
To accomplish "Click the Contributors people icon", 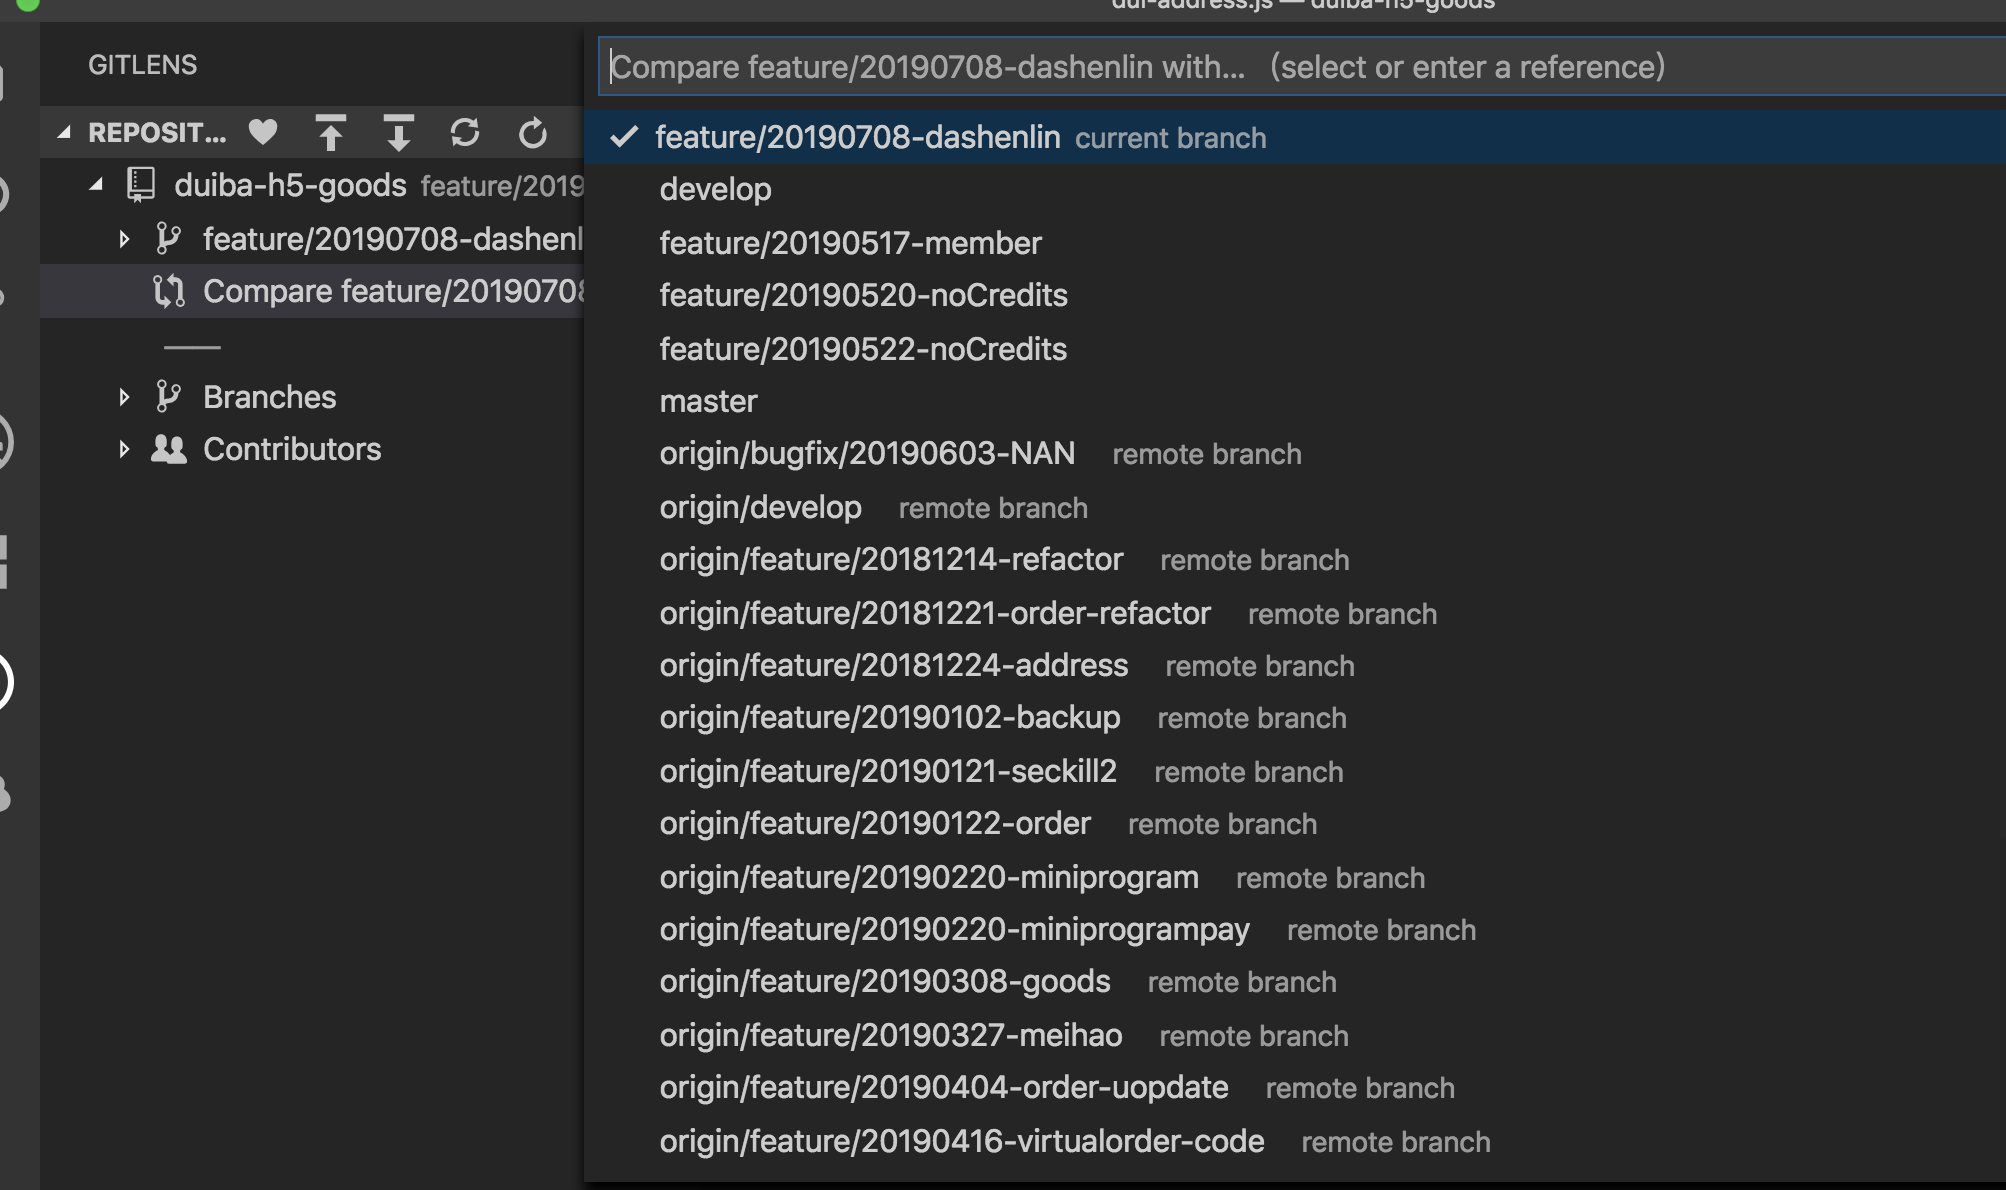I will pos(169,449).
